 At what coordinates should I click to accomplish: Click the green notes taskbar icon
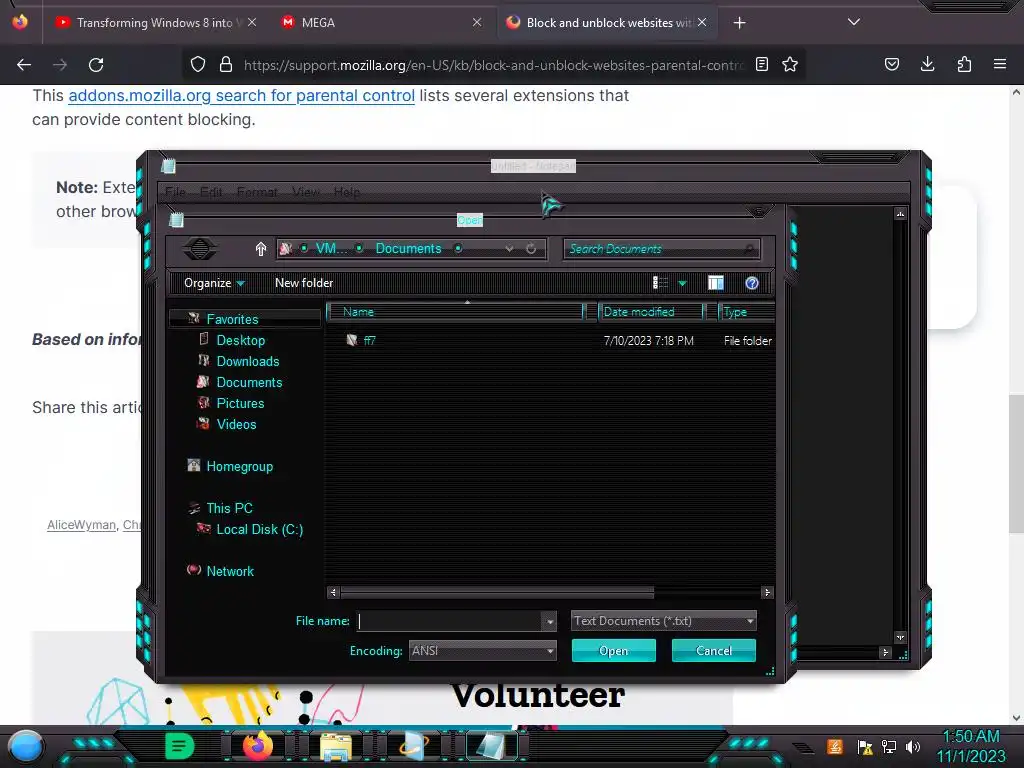click(178, 746)
